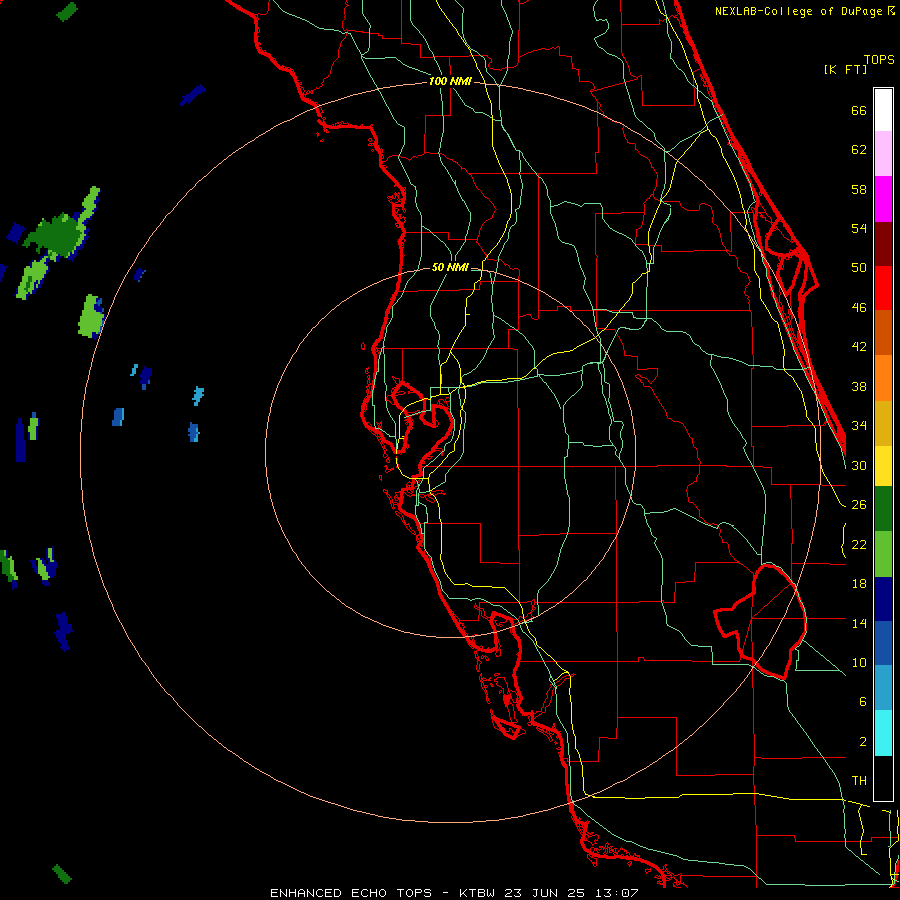Viewport: 900px width, 900px height.
Task: Pick the maroon legend swatch
Action: tap(883, 244)
